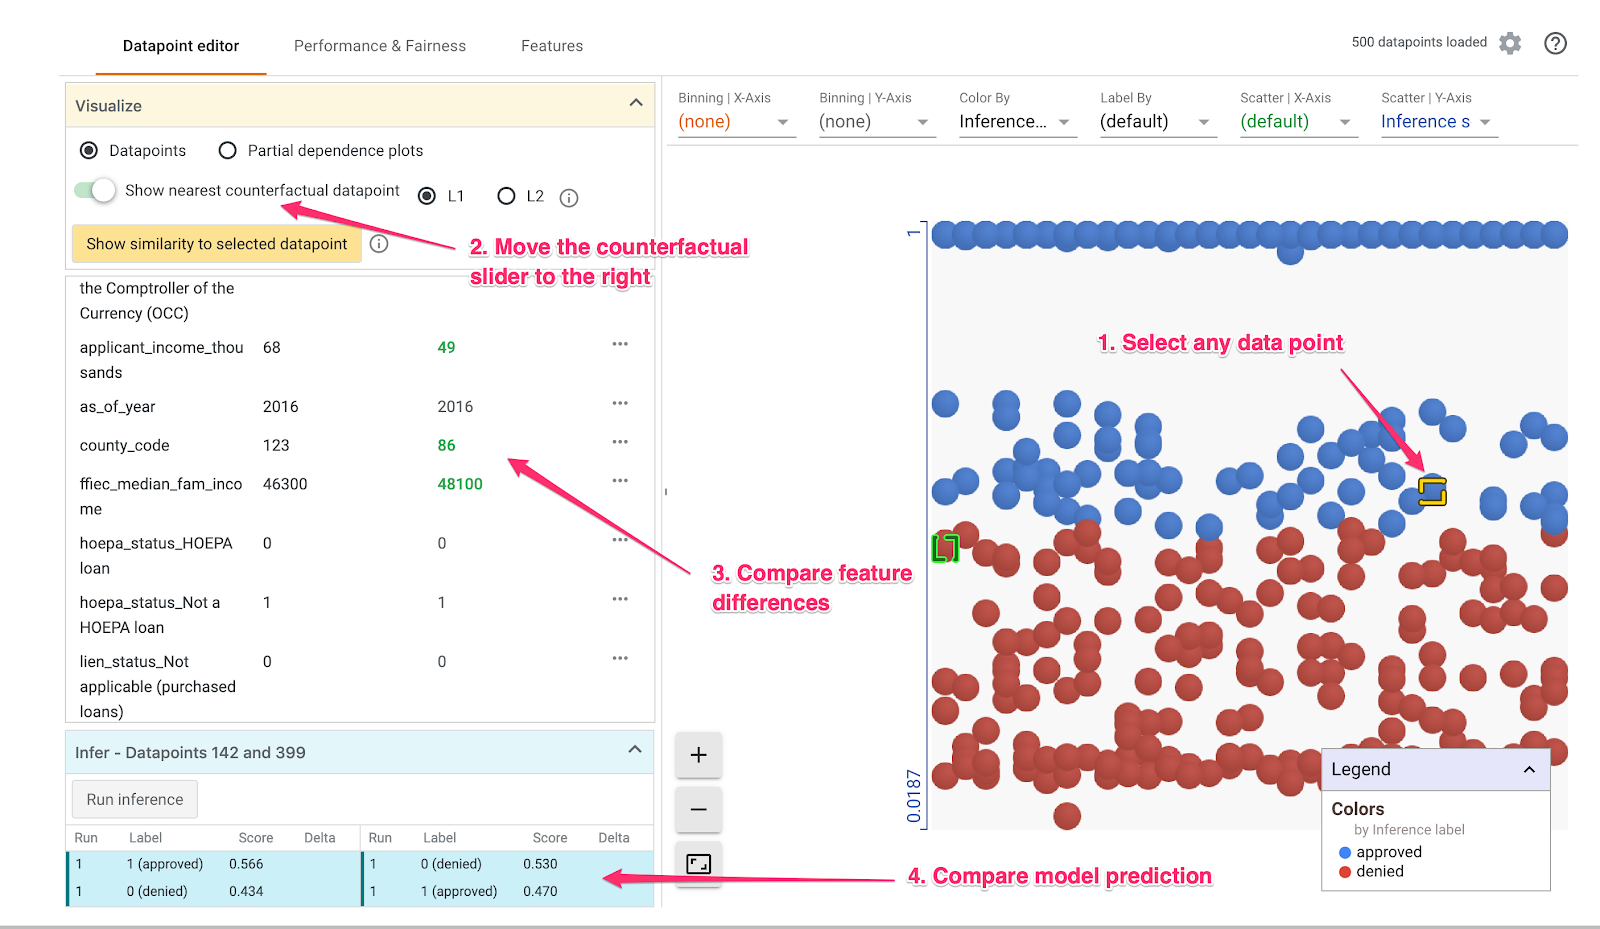Select the yellow-highlighted datapoint in scatter plot

tap(1432, 492)
